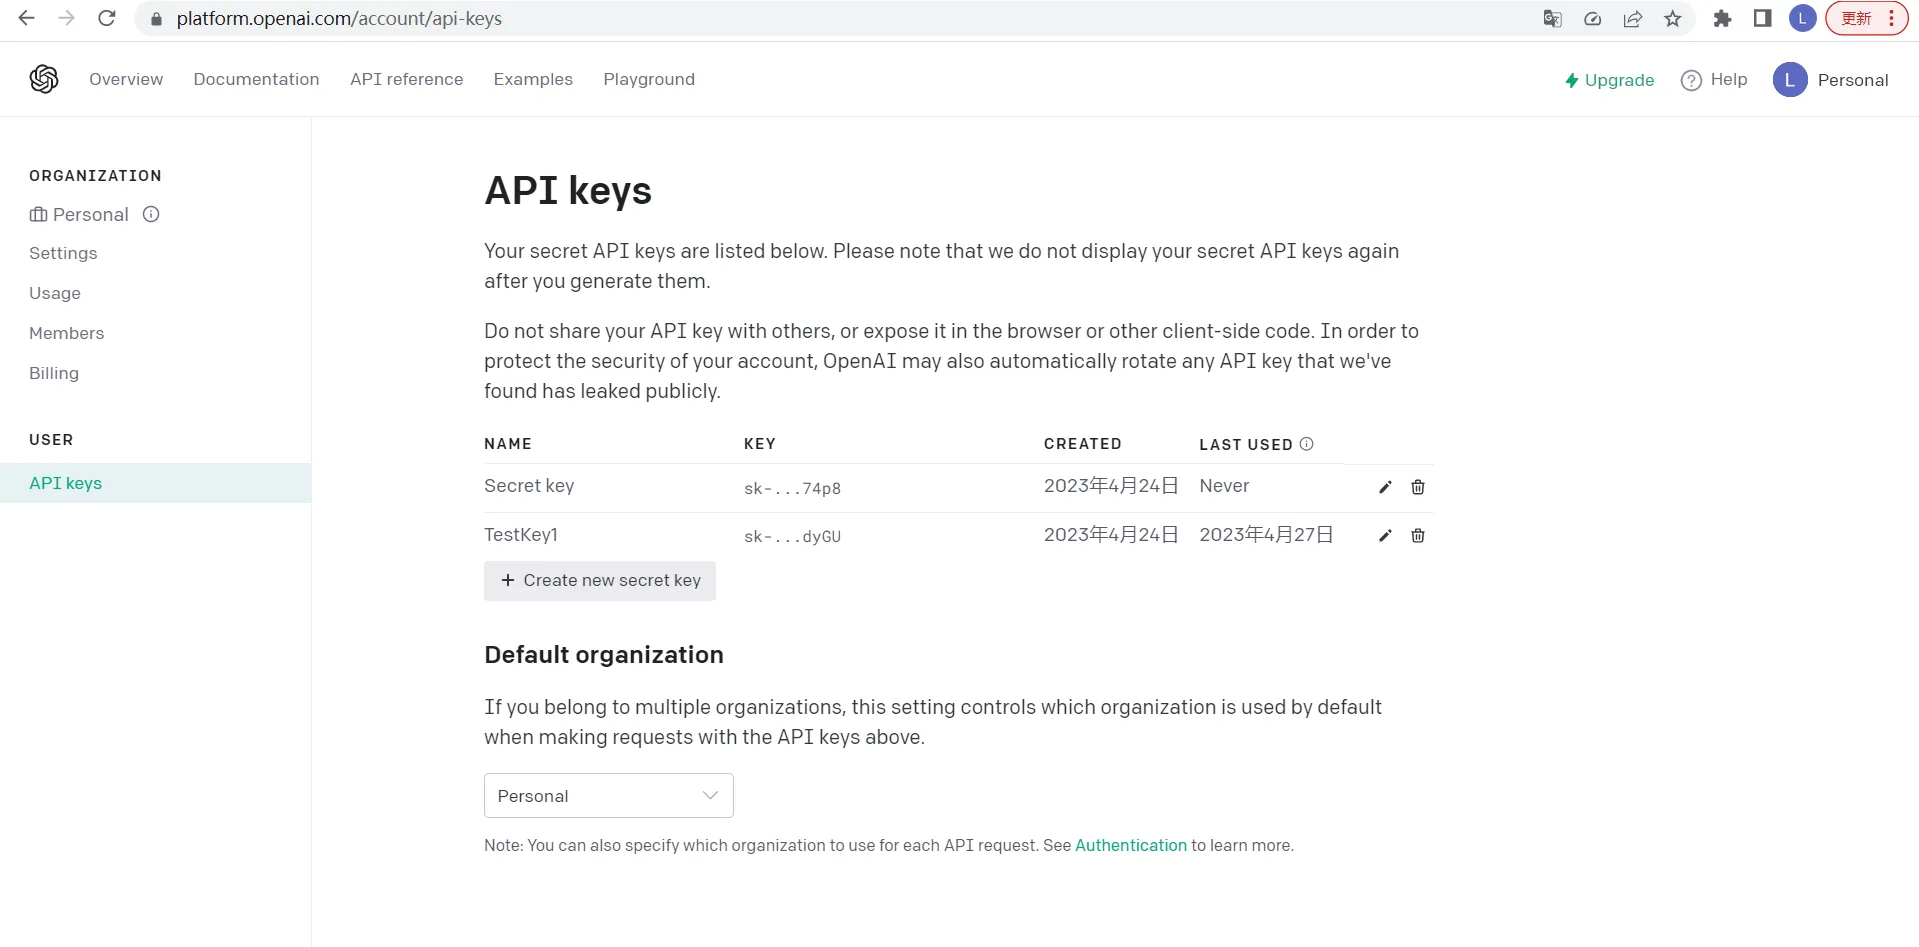Open Settings in sidebar
The height and width of the screenshot is (947, 1919).
pos(63,253)
